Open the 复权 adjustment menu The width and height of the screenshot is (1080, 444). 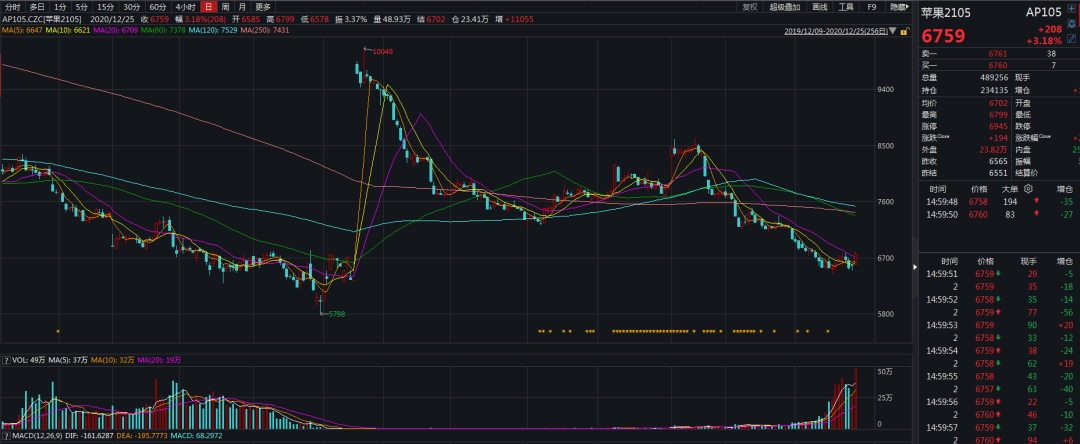tap(750, 7)
